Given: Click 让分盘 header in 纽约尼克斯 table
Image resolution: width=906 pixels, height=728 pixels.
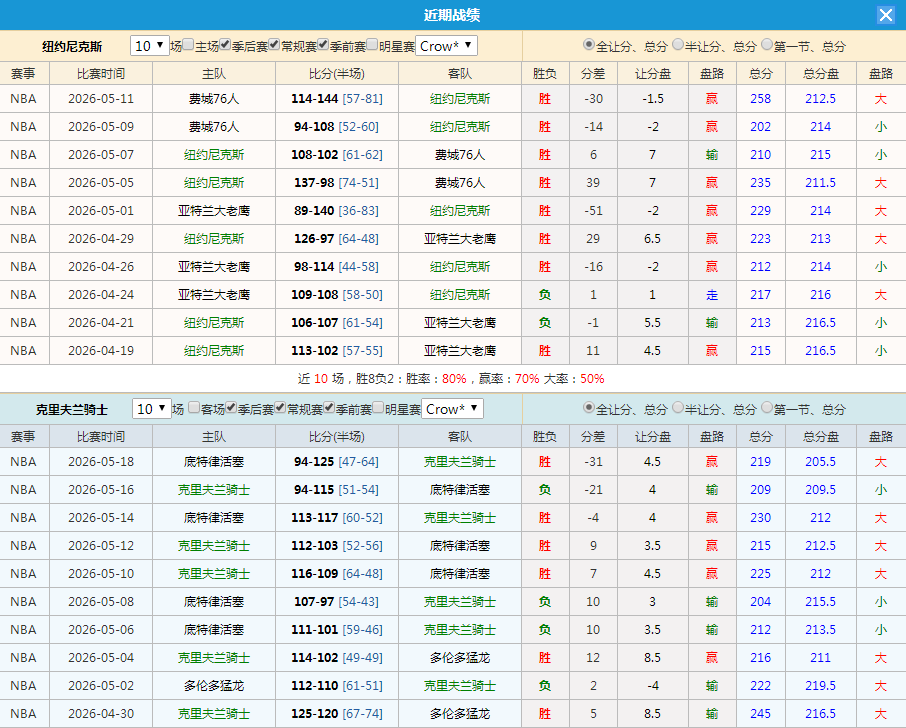Looking at the screenshot, I should tap(653, 73).
